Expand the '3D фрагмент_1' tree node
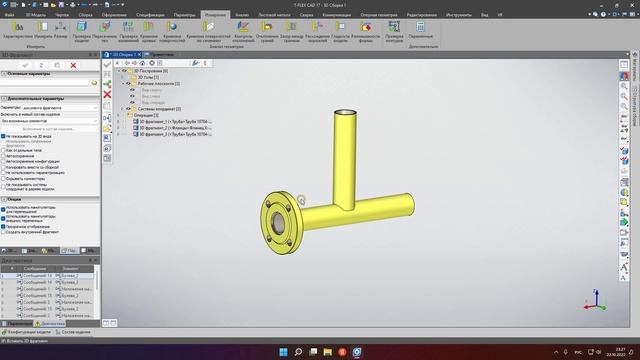640x360 pixels. 118,122
